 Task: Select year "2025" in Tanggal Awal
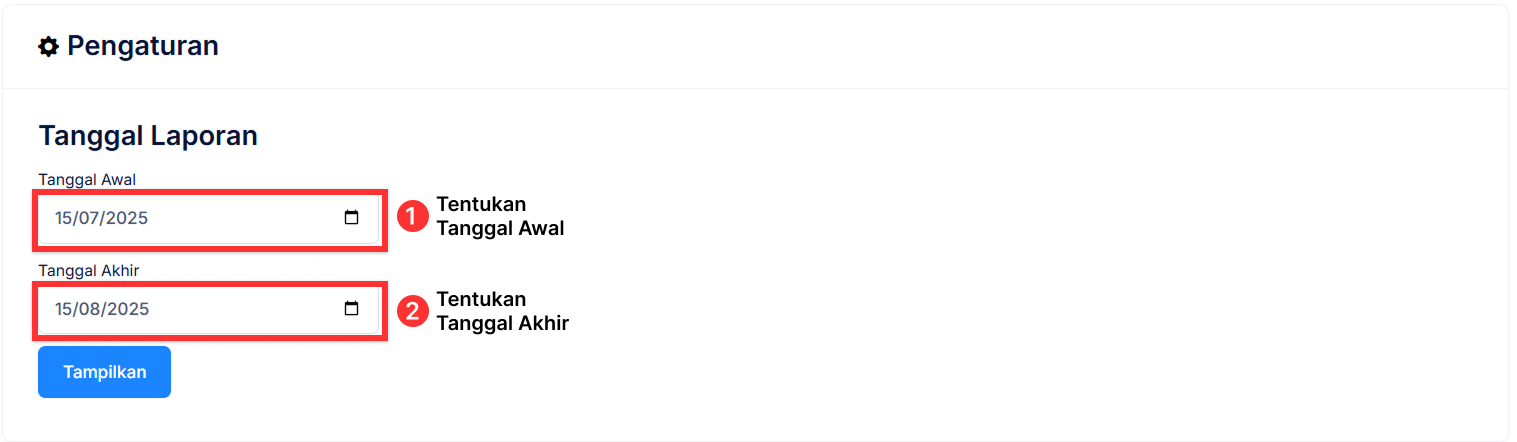click(x=128, y=219)
